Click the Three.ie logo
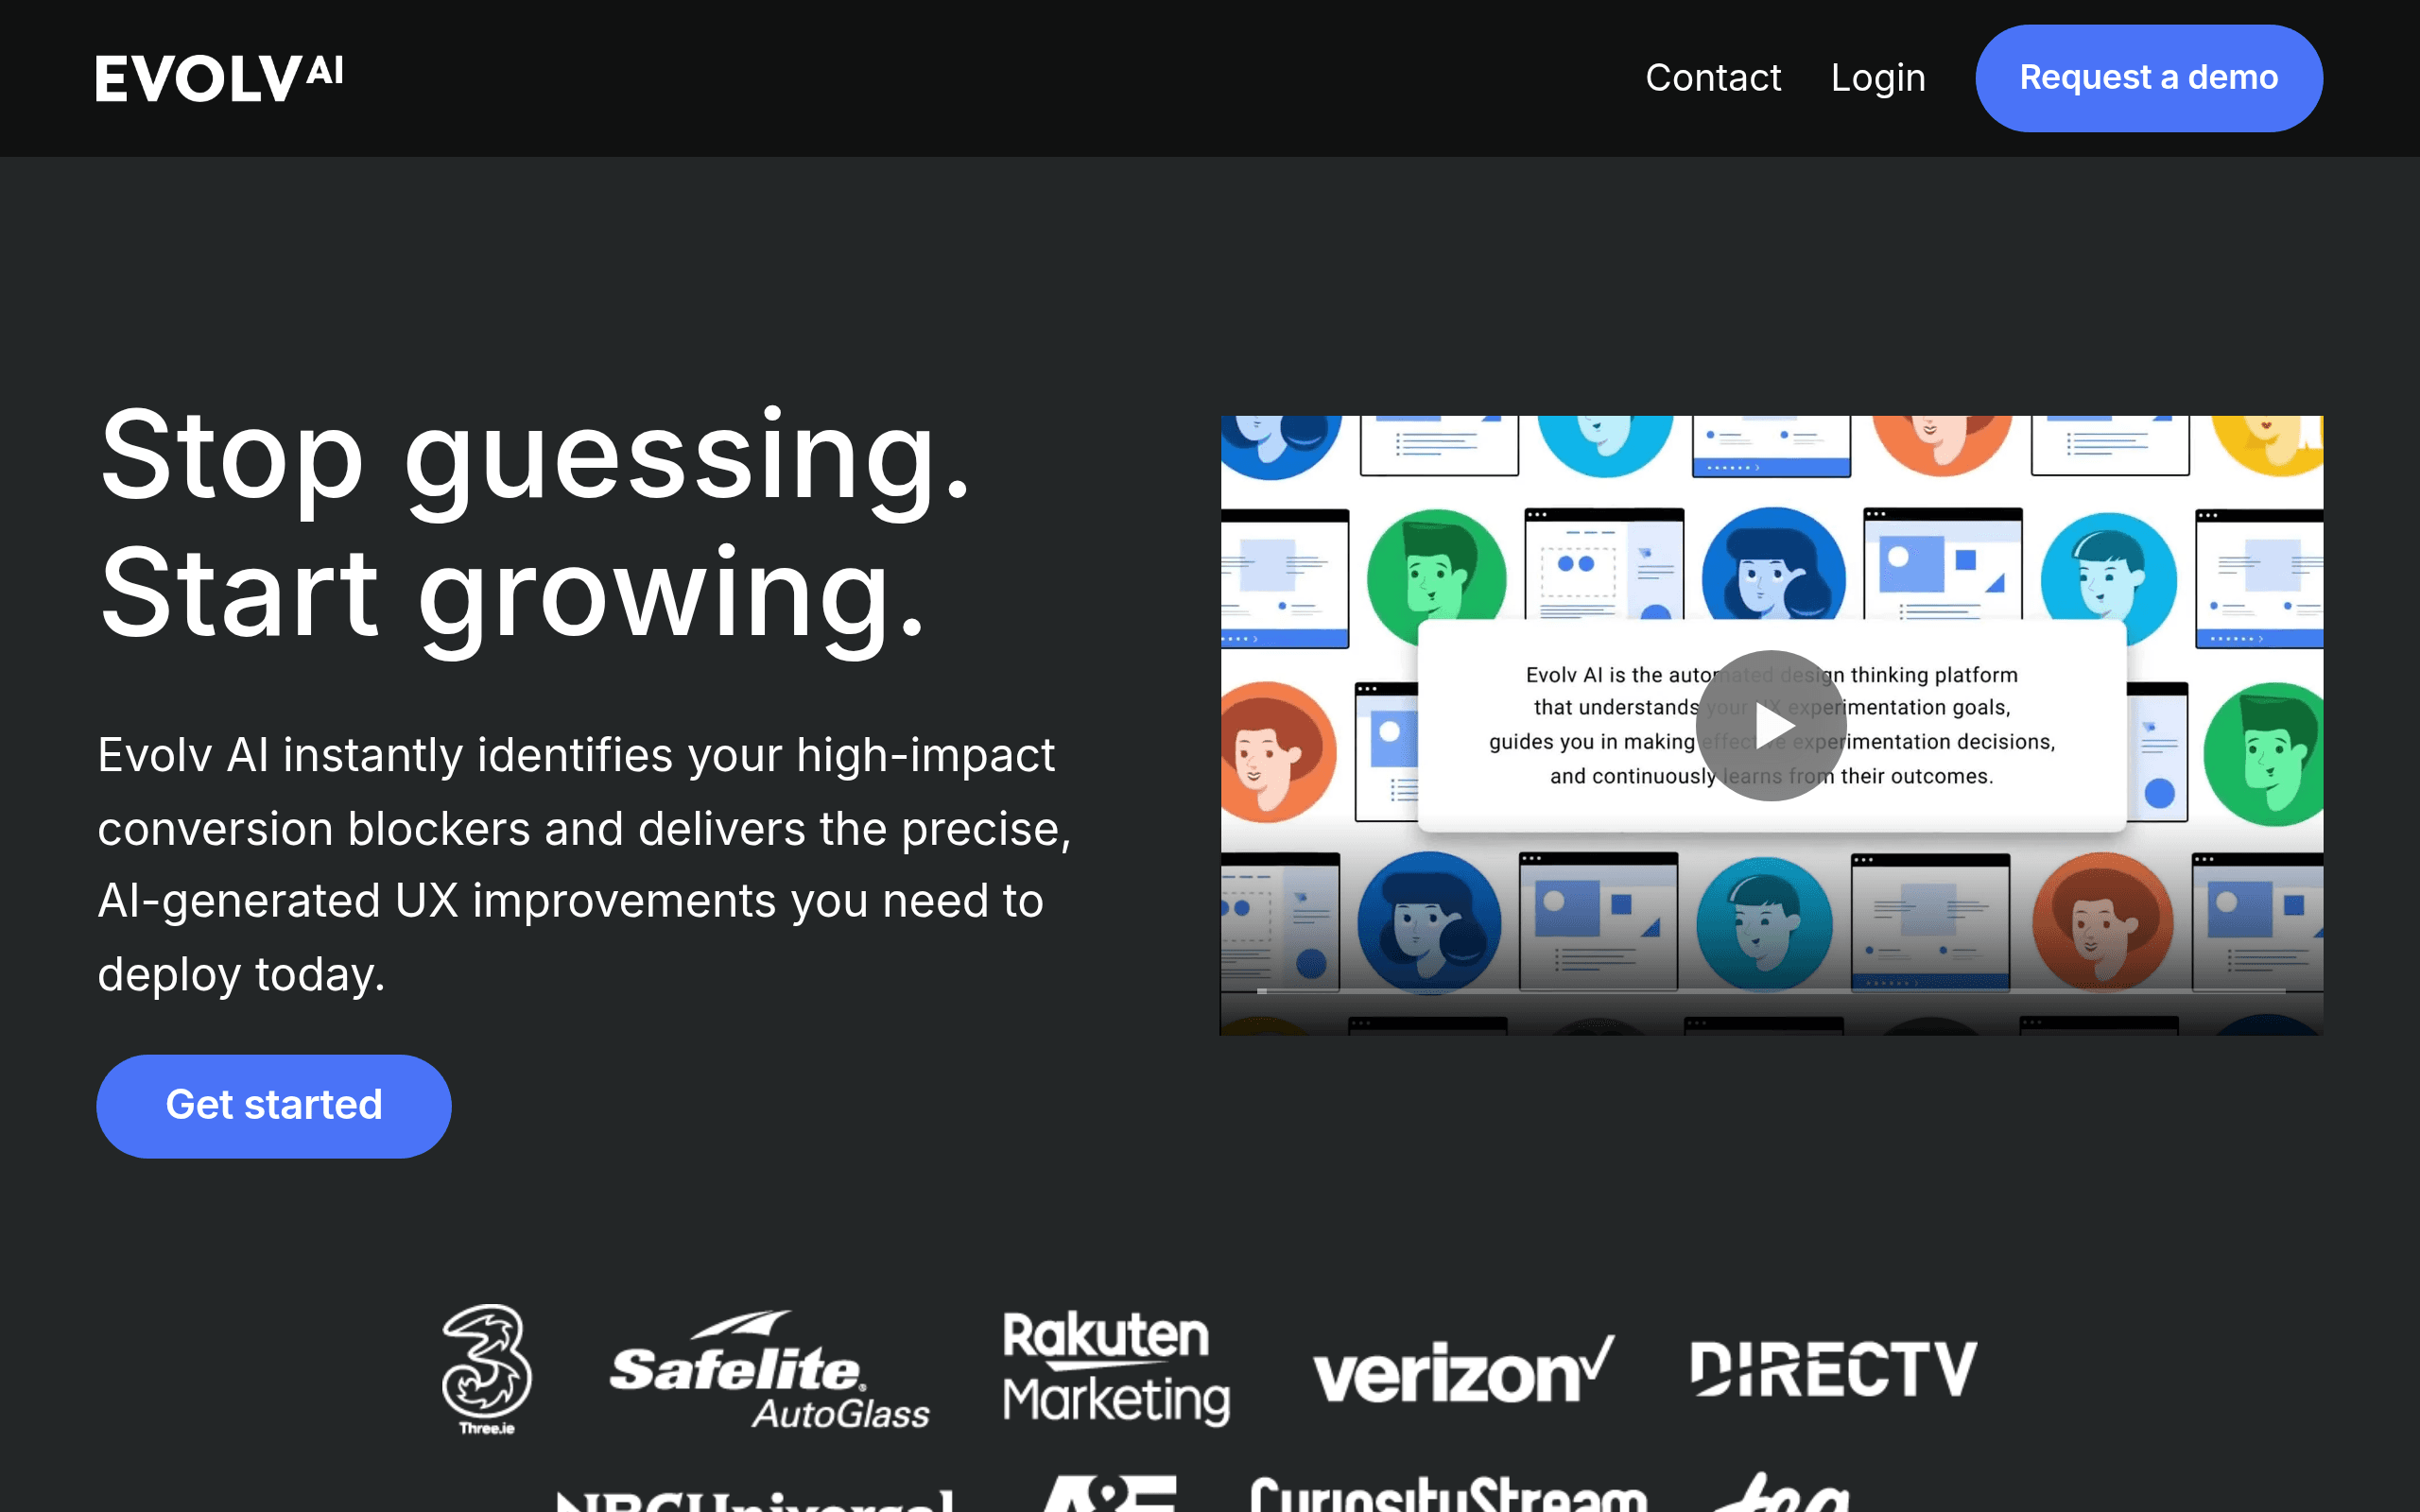 [487, 1369]
